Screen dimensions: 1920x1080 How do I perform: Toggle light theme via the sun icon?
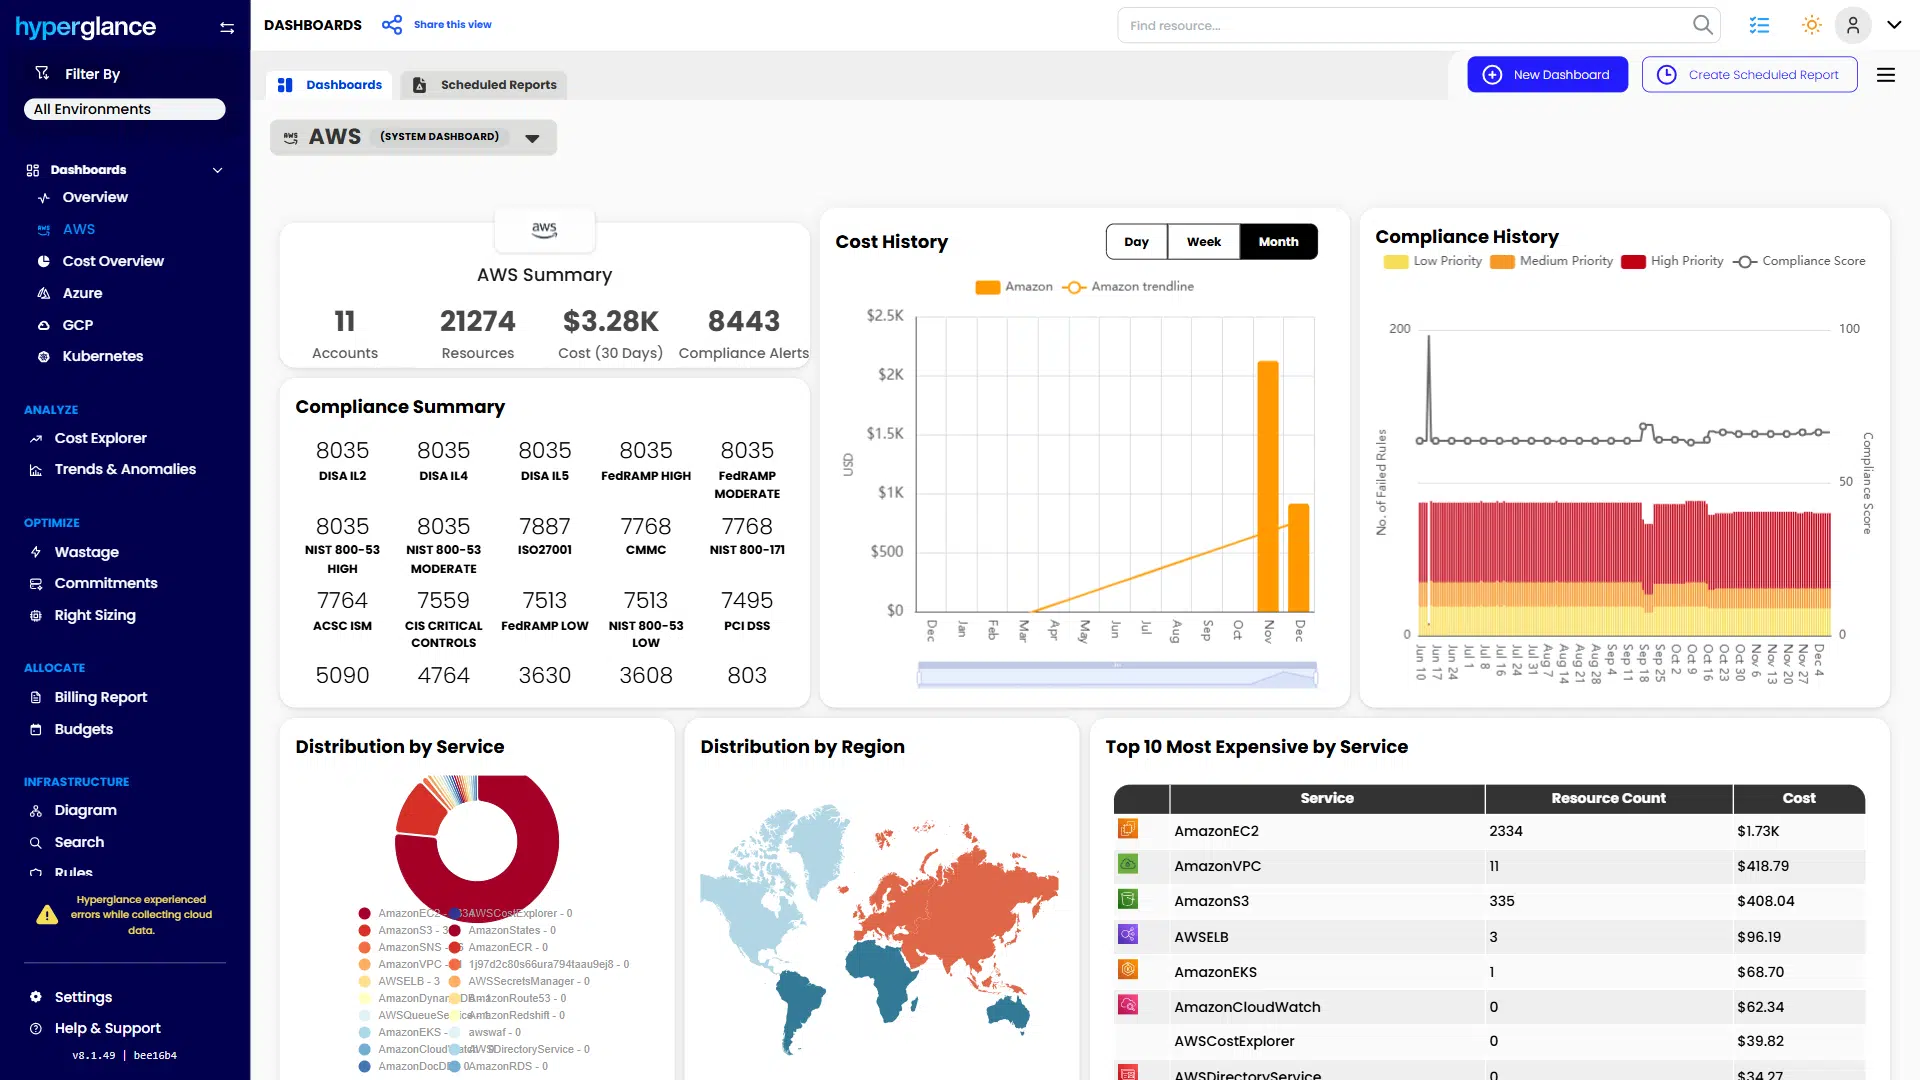[1811, 25]
